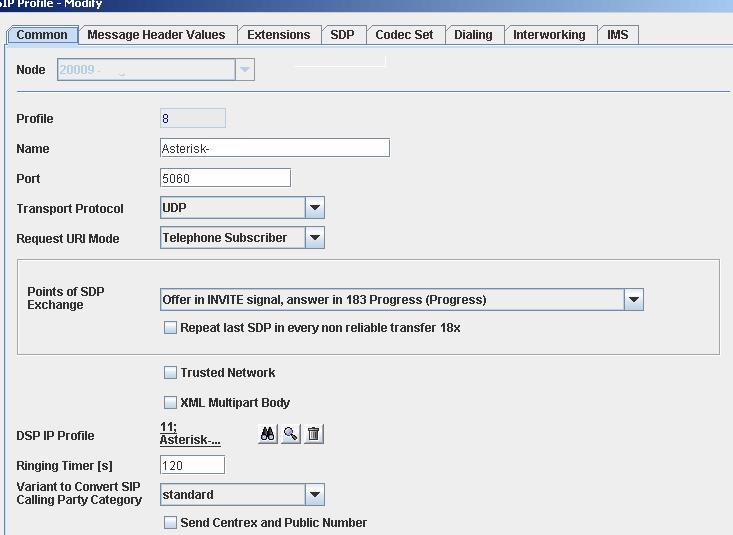Switch to the Message Header Values tab
Screen dimensions: 733x535
pyautogui.click(x=156, y=34)
